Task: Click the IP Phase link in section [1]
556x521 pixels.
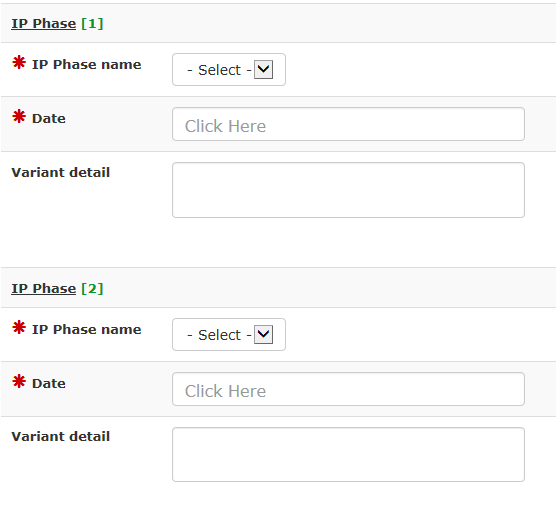Action: [44, 24]
